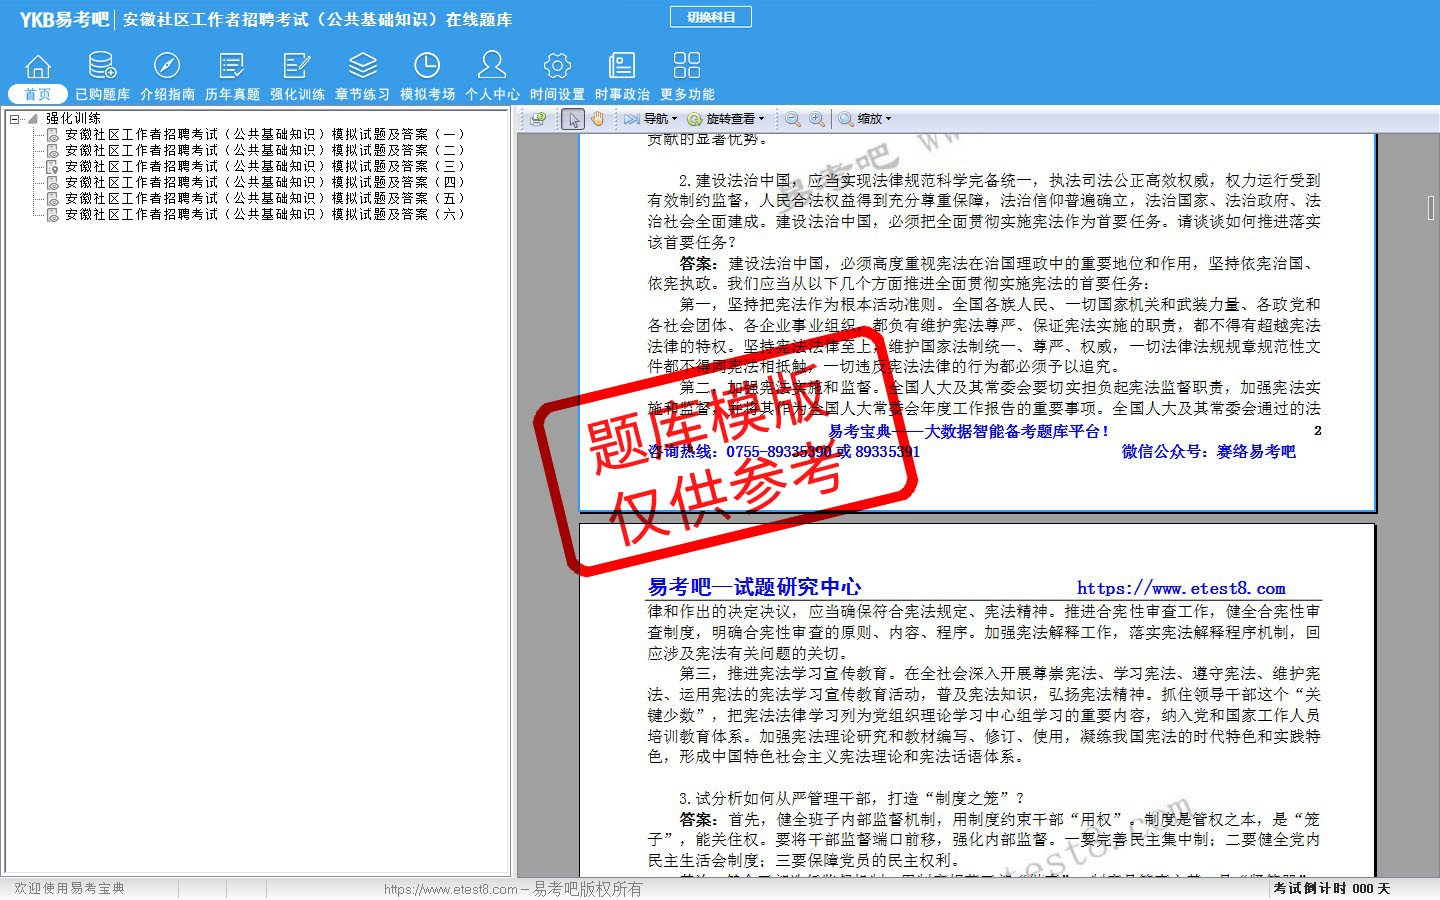Select the hand pan tool
Viewport: 1440px width, 900px height.
598,119
